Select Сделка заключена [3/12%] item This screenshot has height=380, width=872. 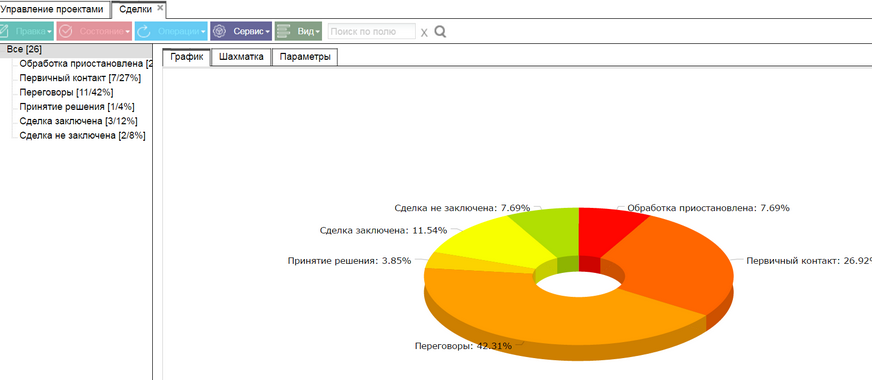coord(78,121)
